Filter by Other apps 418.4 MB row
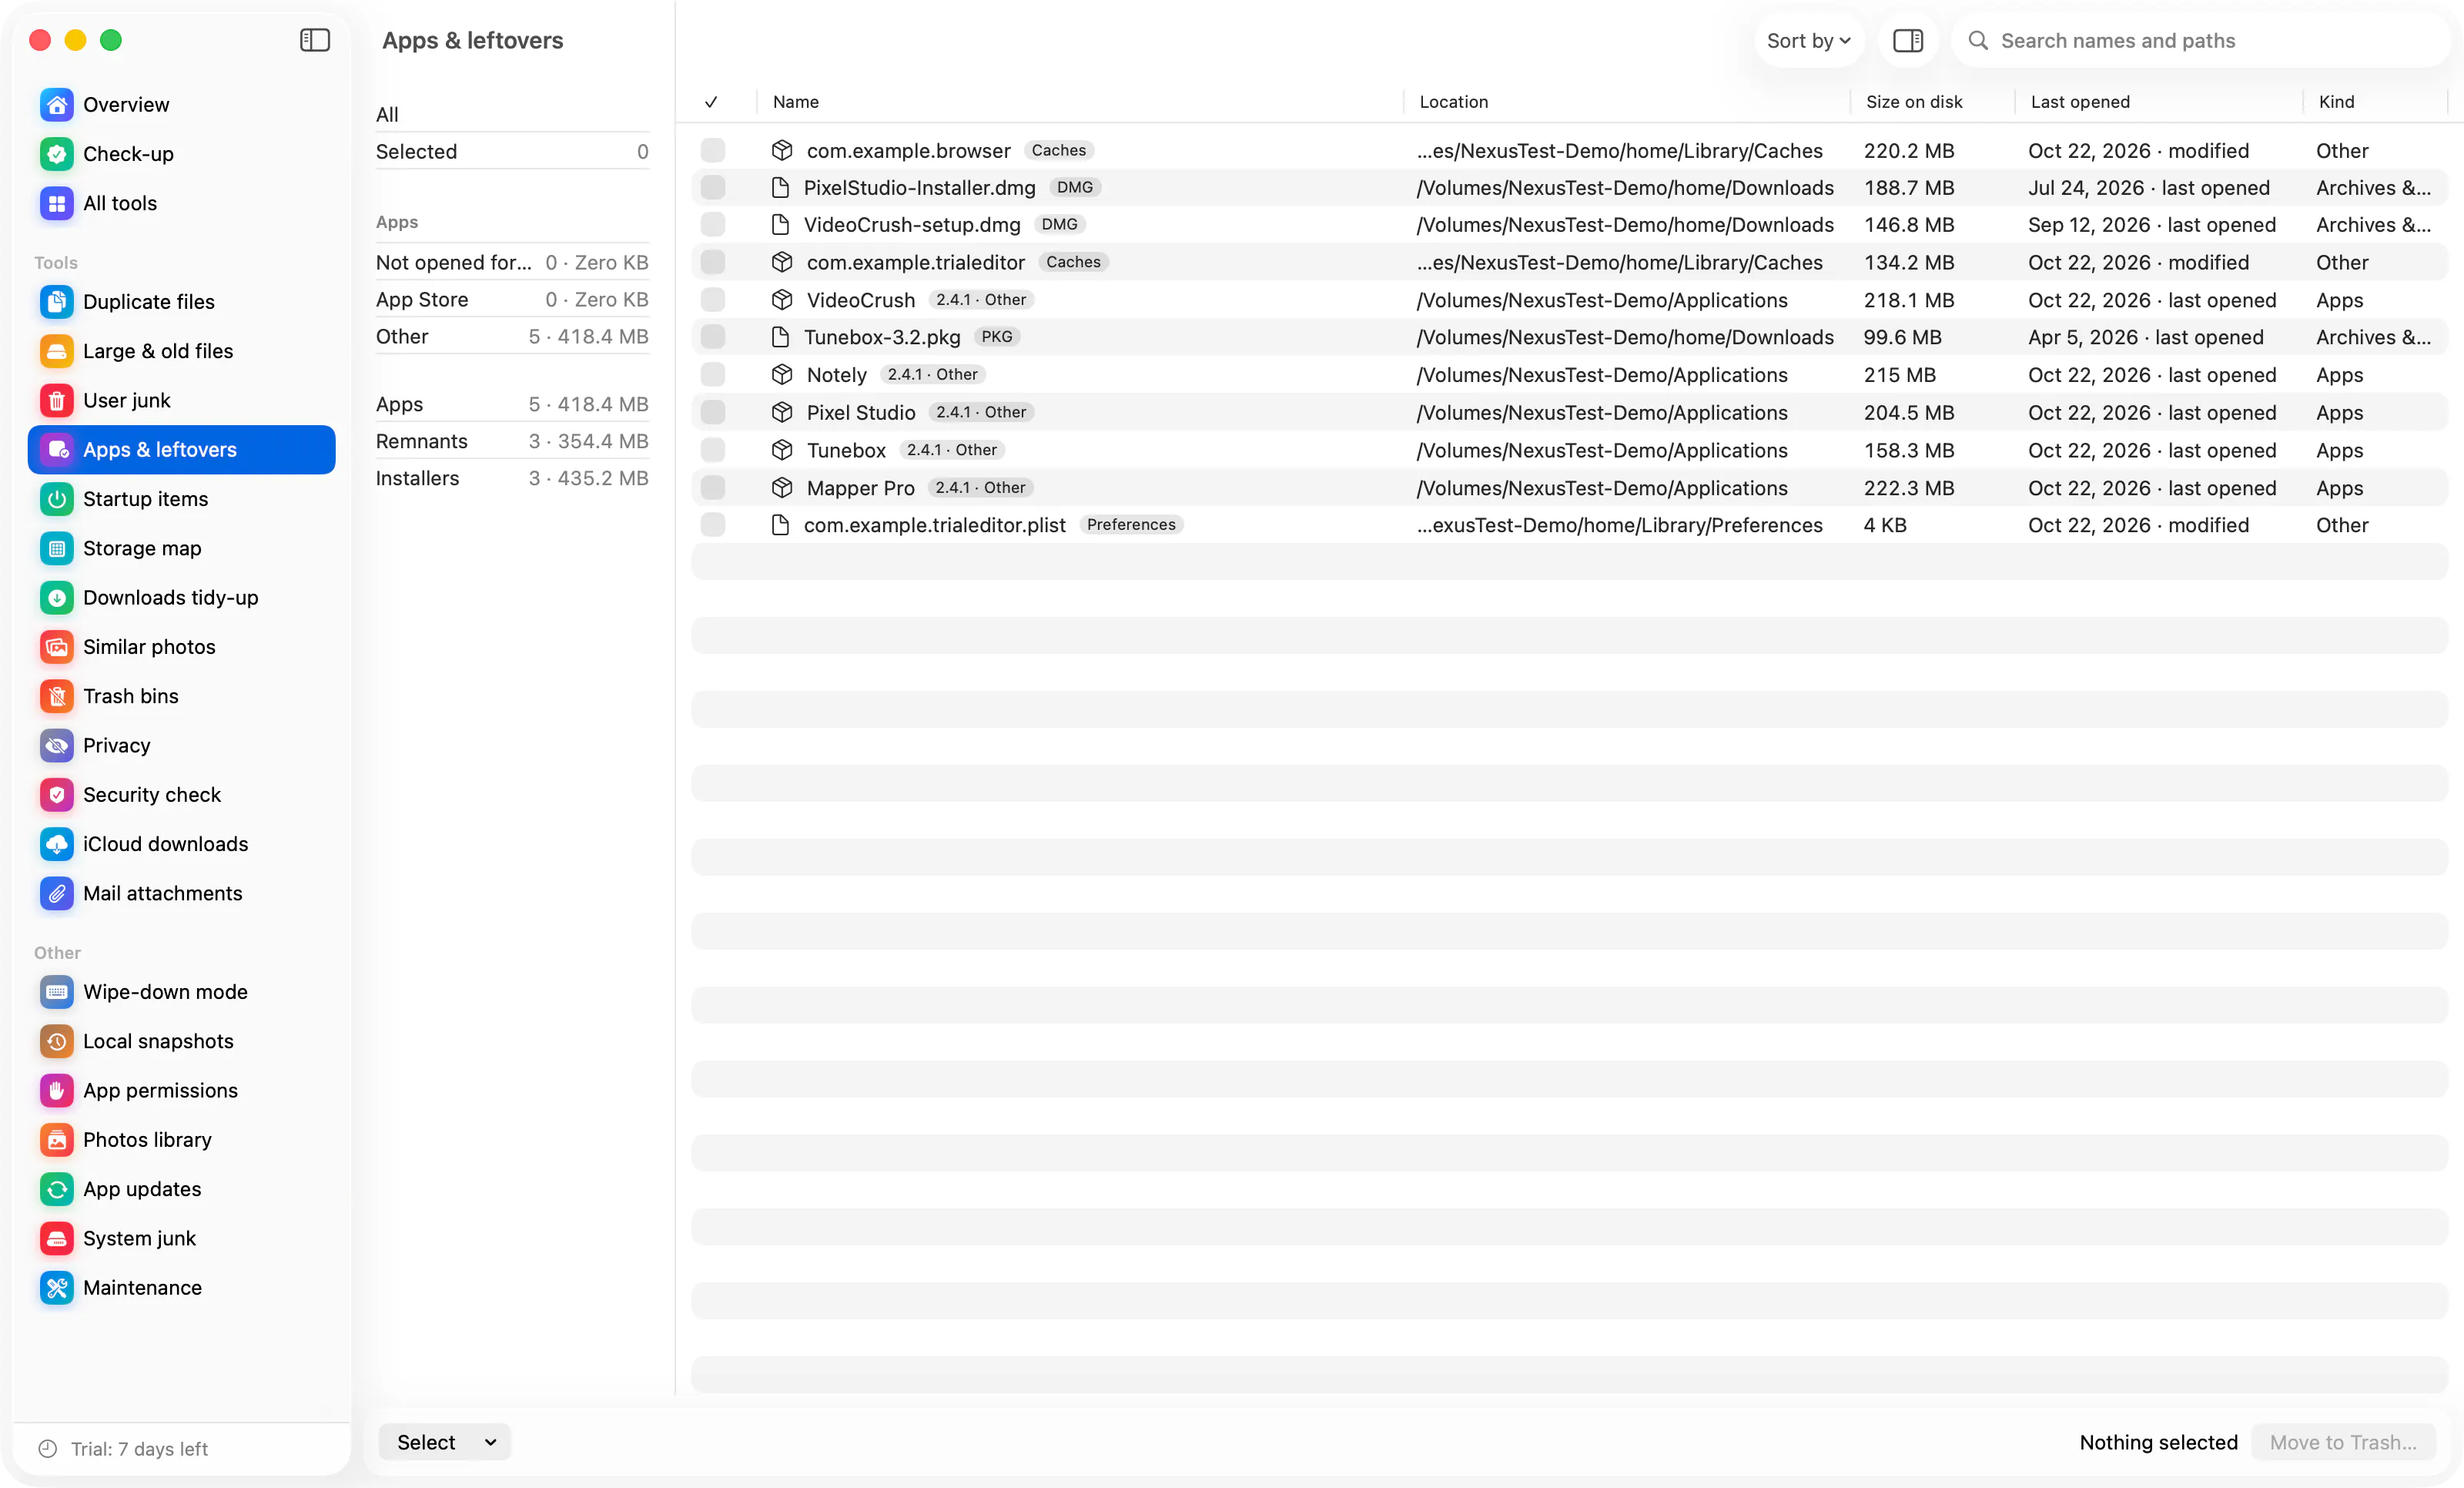 coord(512,336)
